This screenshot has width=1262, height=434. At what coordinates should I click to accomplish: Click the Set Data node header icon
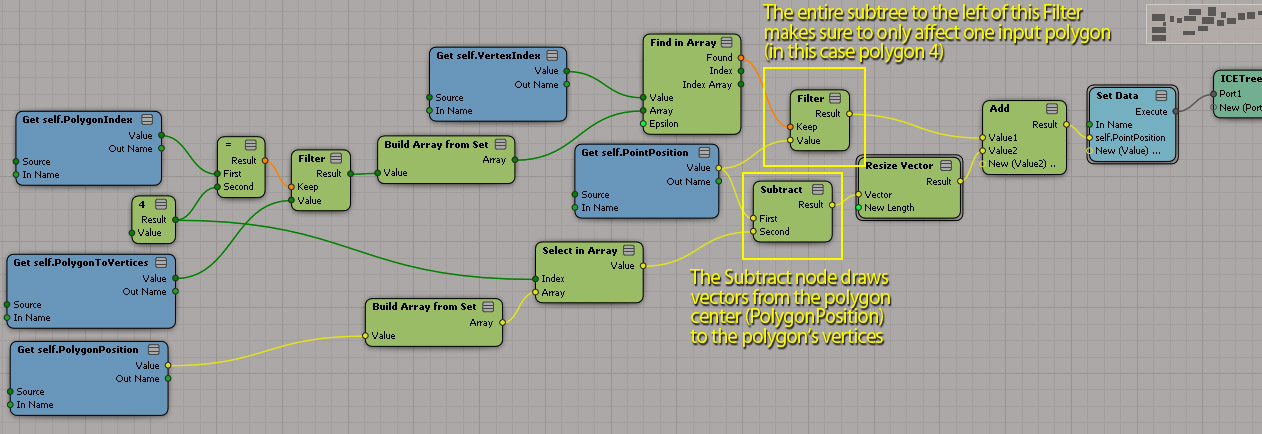pyautogui.click(x=1160, y=96)
